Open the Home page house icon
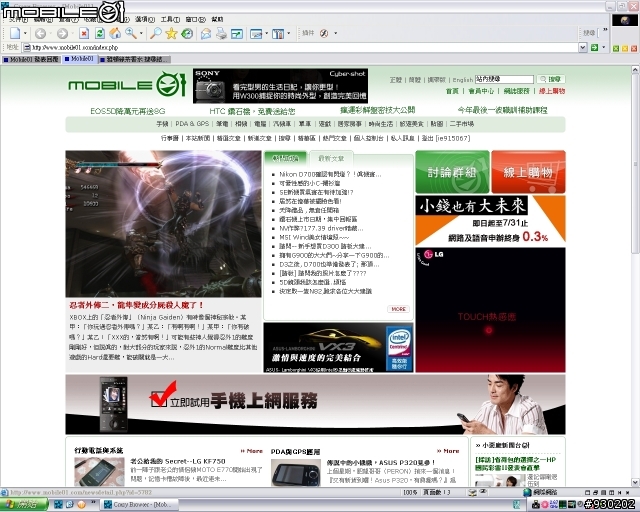The image size is (640, 512). (115, 33)
